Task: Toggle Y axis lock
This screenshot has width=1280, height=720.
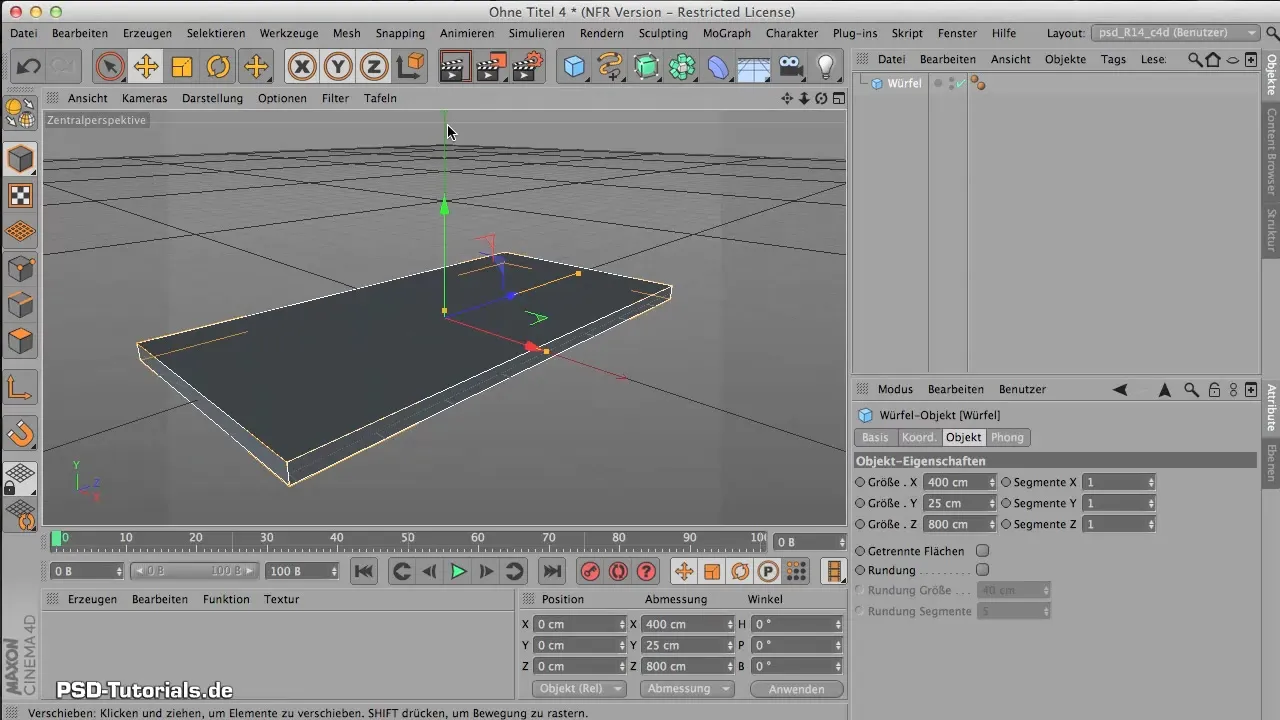Action: [x=338, y=67]
